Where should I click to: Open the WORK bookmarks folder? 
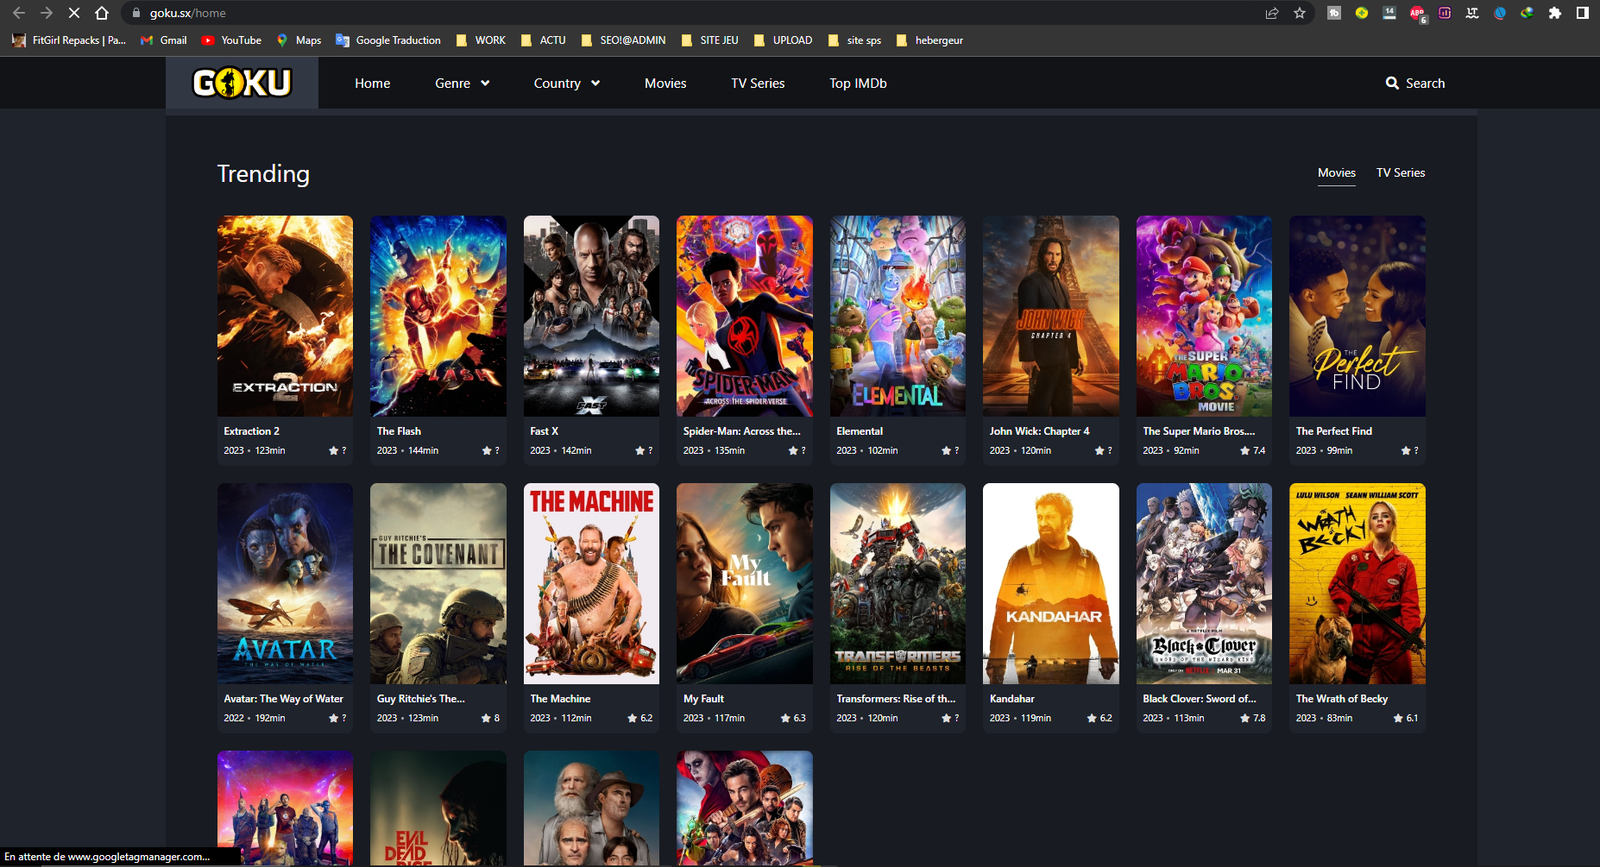(x=481, y=40)
